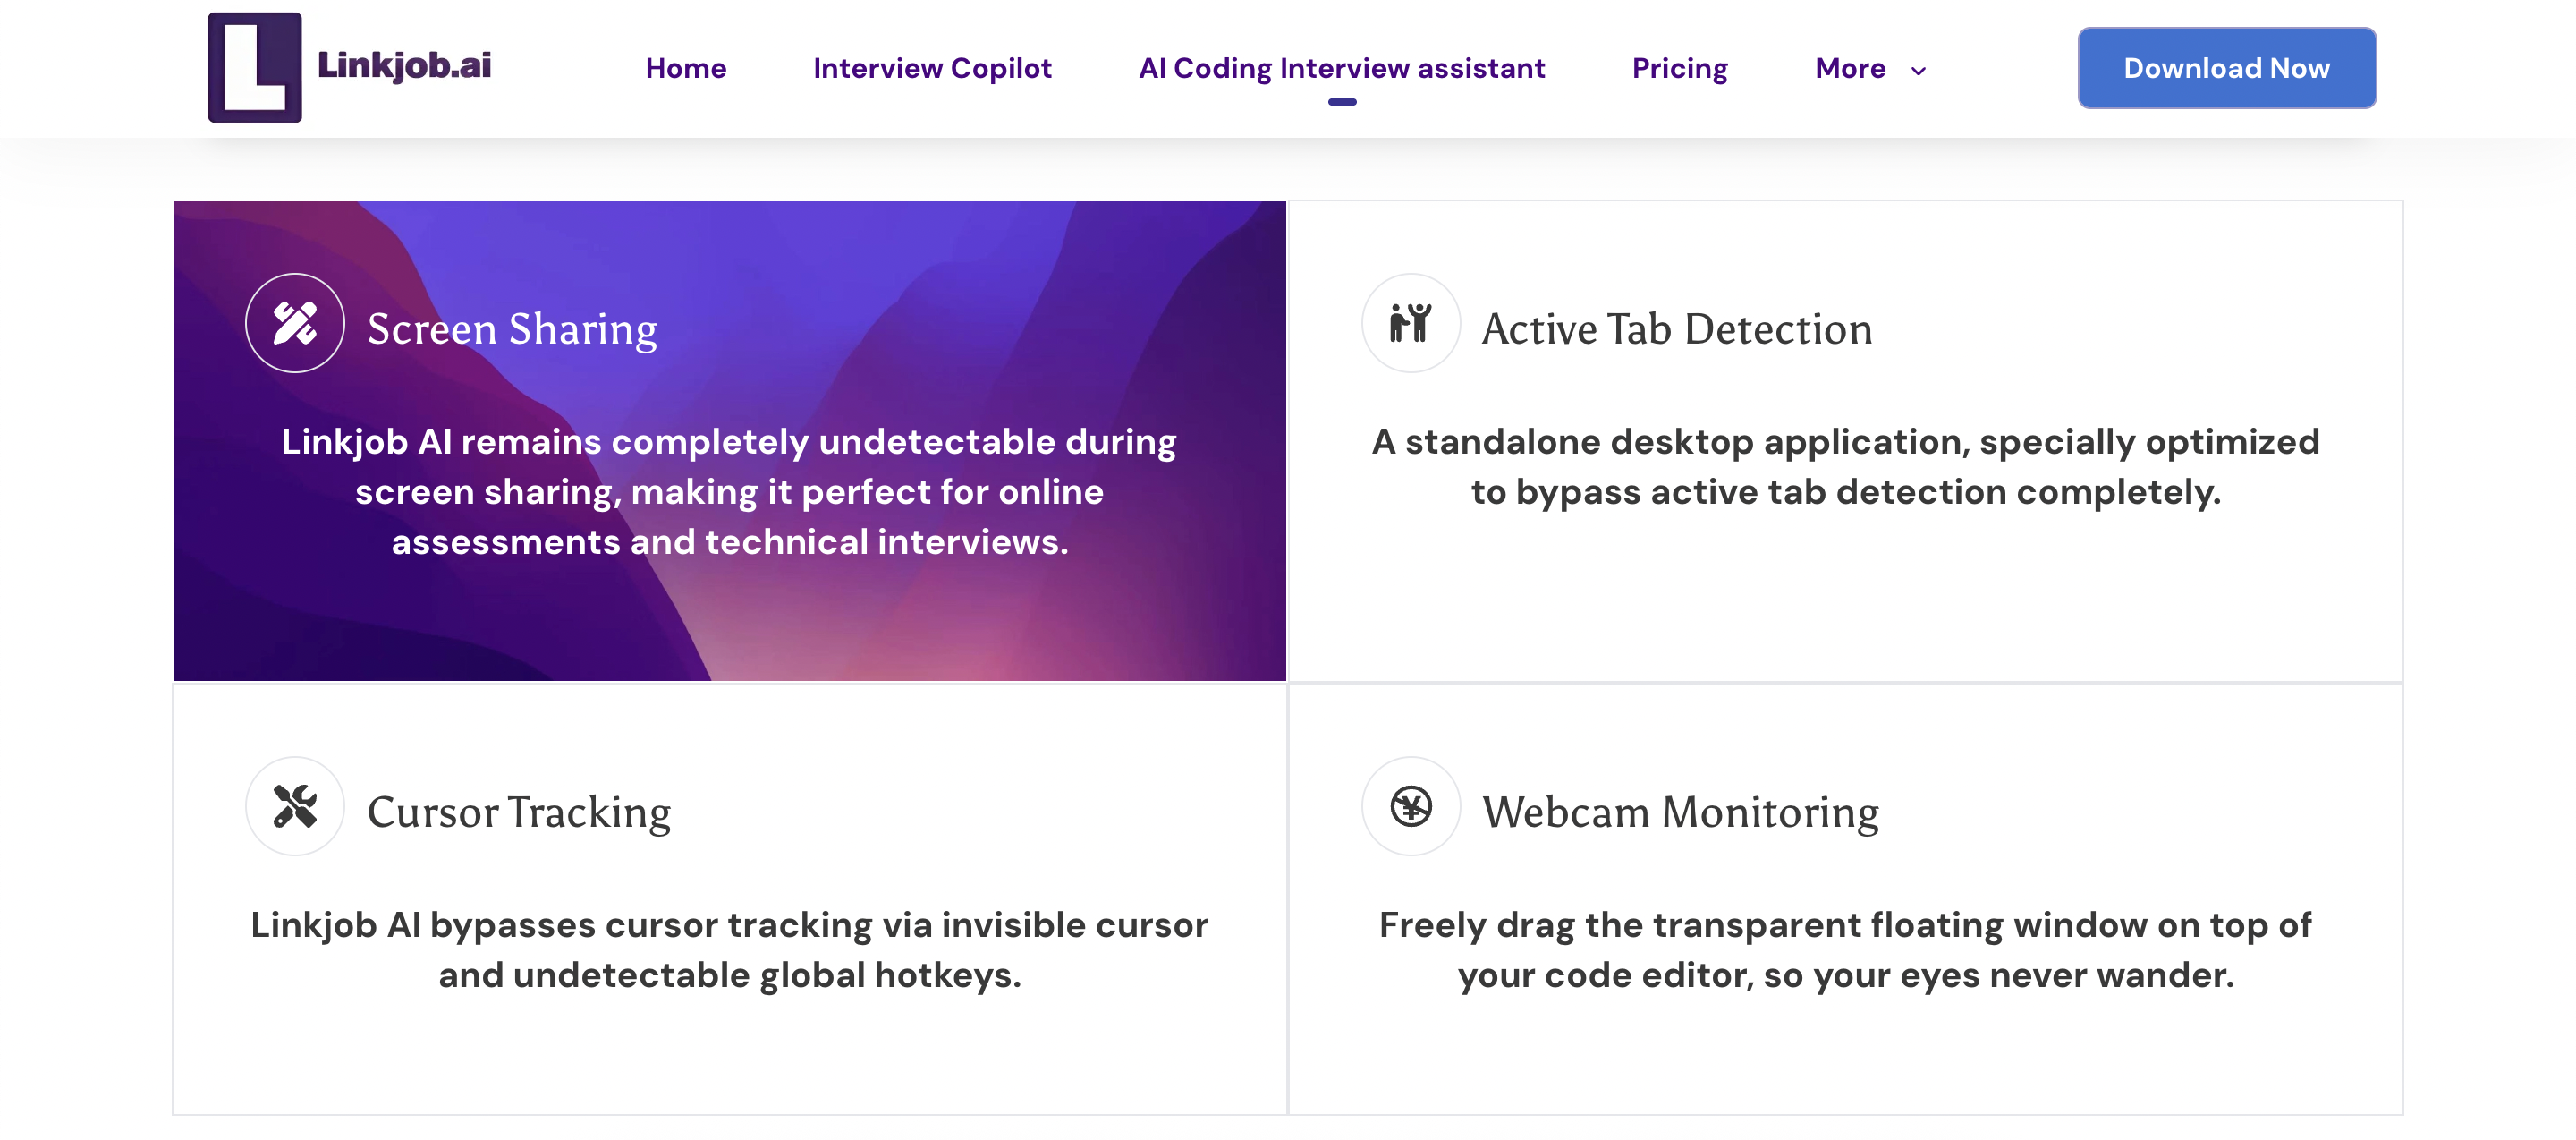Click the Linkjob.ai logo icon
The height and width of the screenshot is (1140, 2576).
(254, 67)
